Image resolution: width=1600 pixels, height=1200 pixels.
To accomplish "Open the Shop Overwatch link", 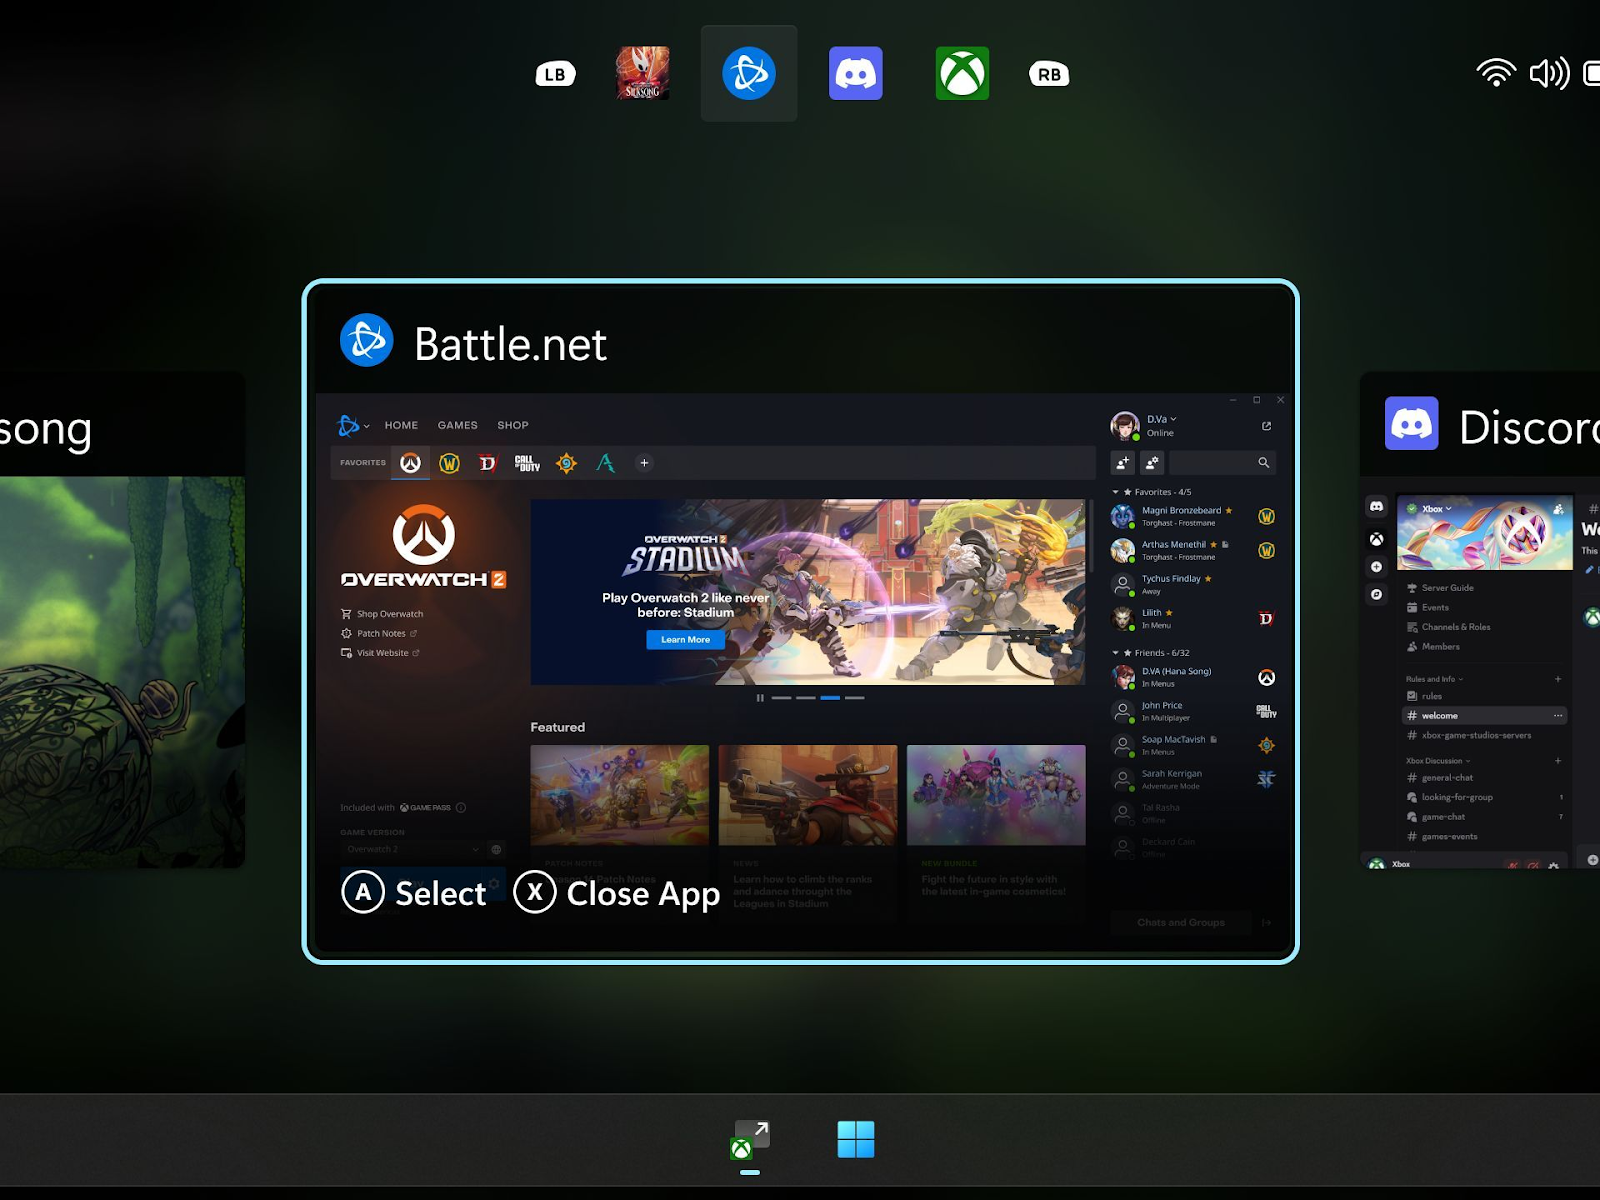I will pyautogui.click(x=382, y=614).
